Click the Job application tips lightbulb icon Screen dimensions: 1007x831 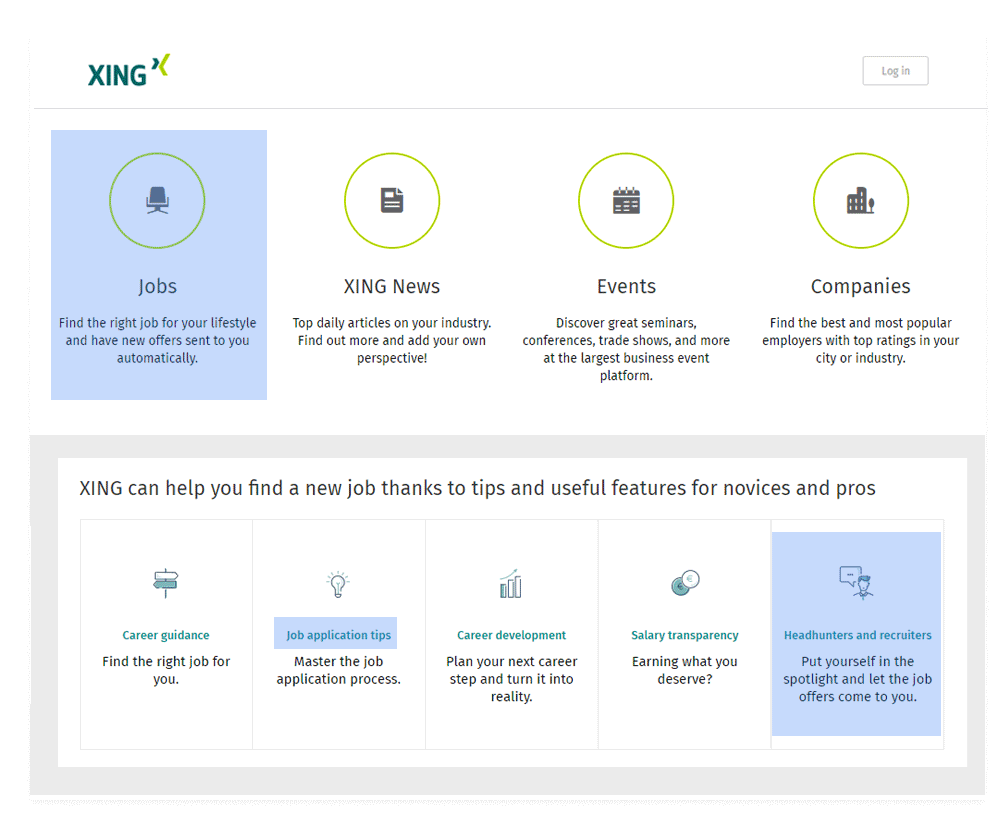click(x=338, y=584)
